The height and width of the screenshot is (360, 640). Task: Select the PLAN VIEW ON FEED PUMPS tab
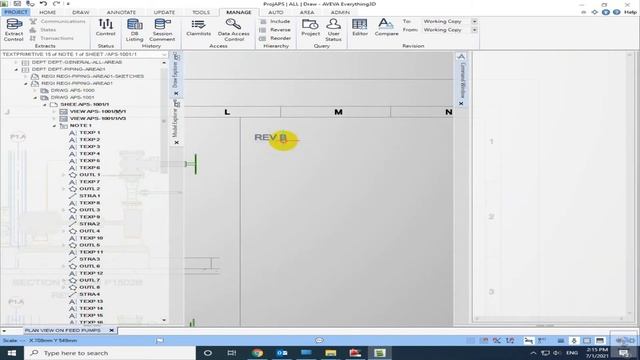[63, 330]
